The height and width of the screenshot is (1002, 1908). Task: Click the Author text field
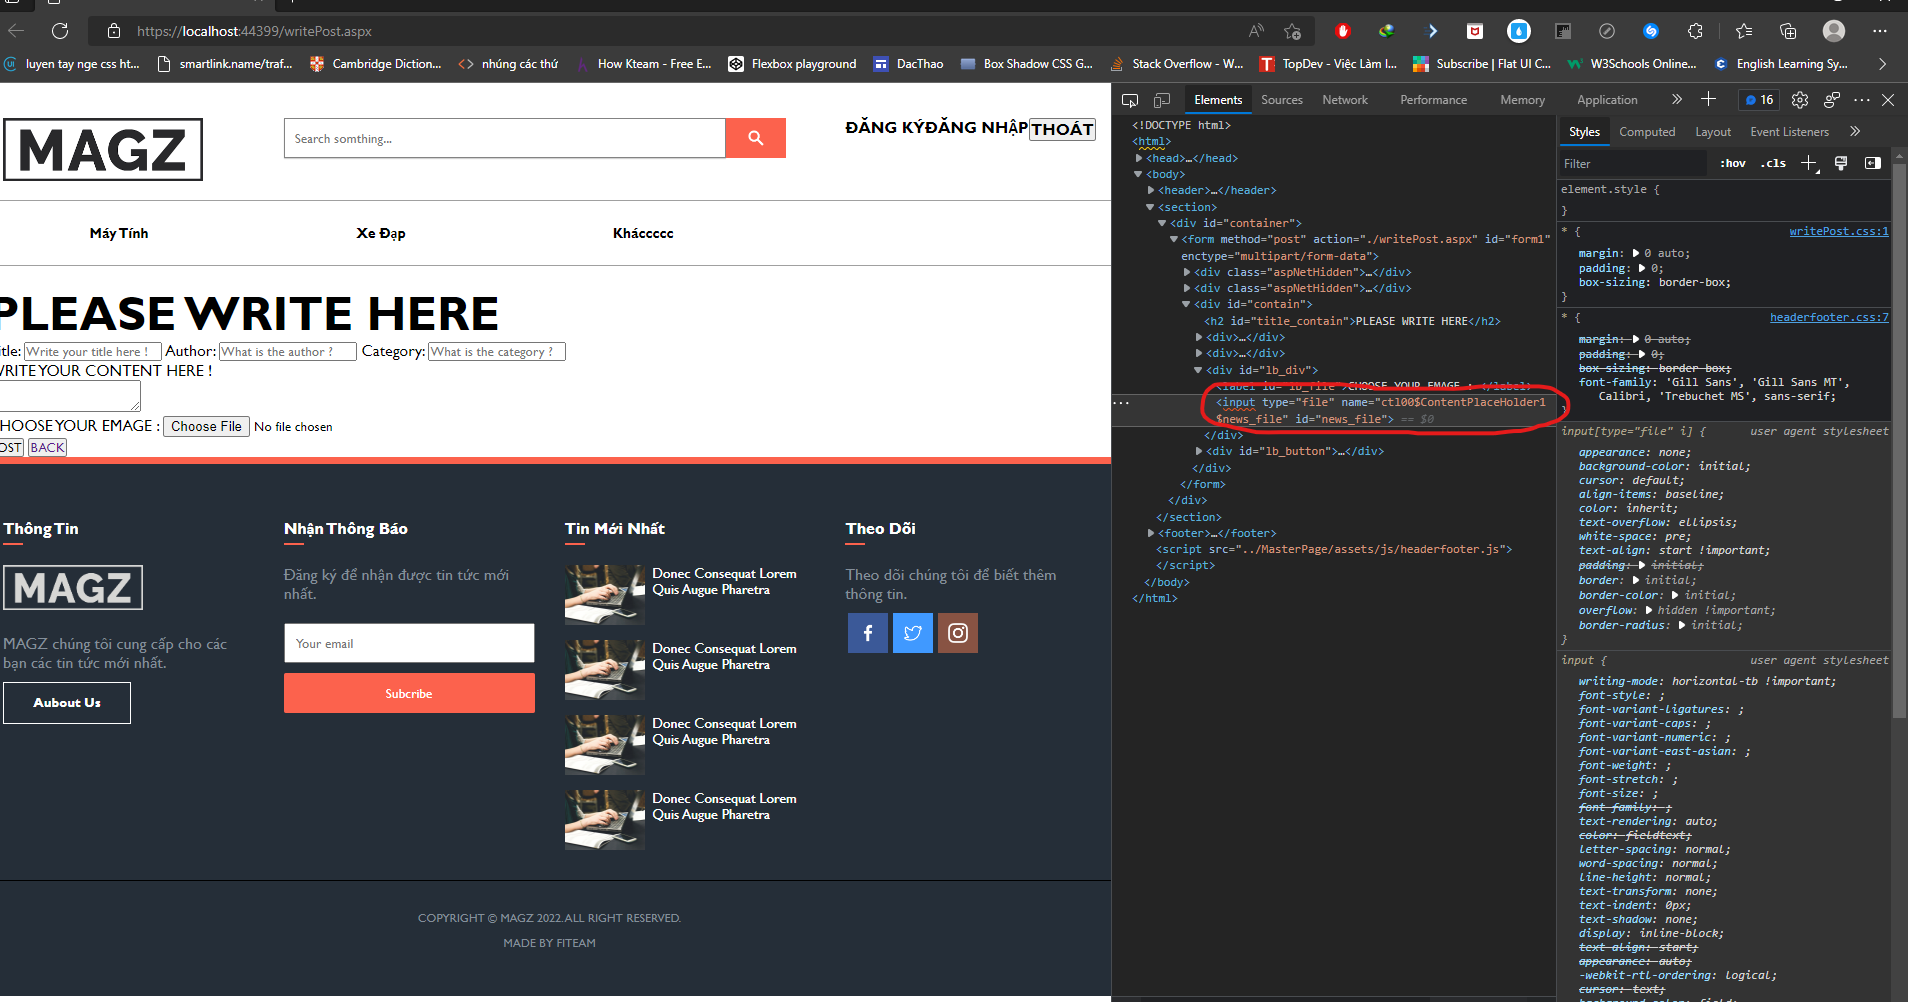288,351
